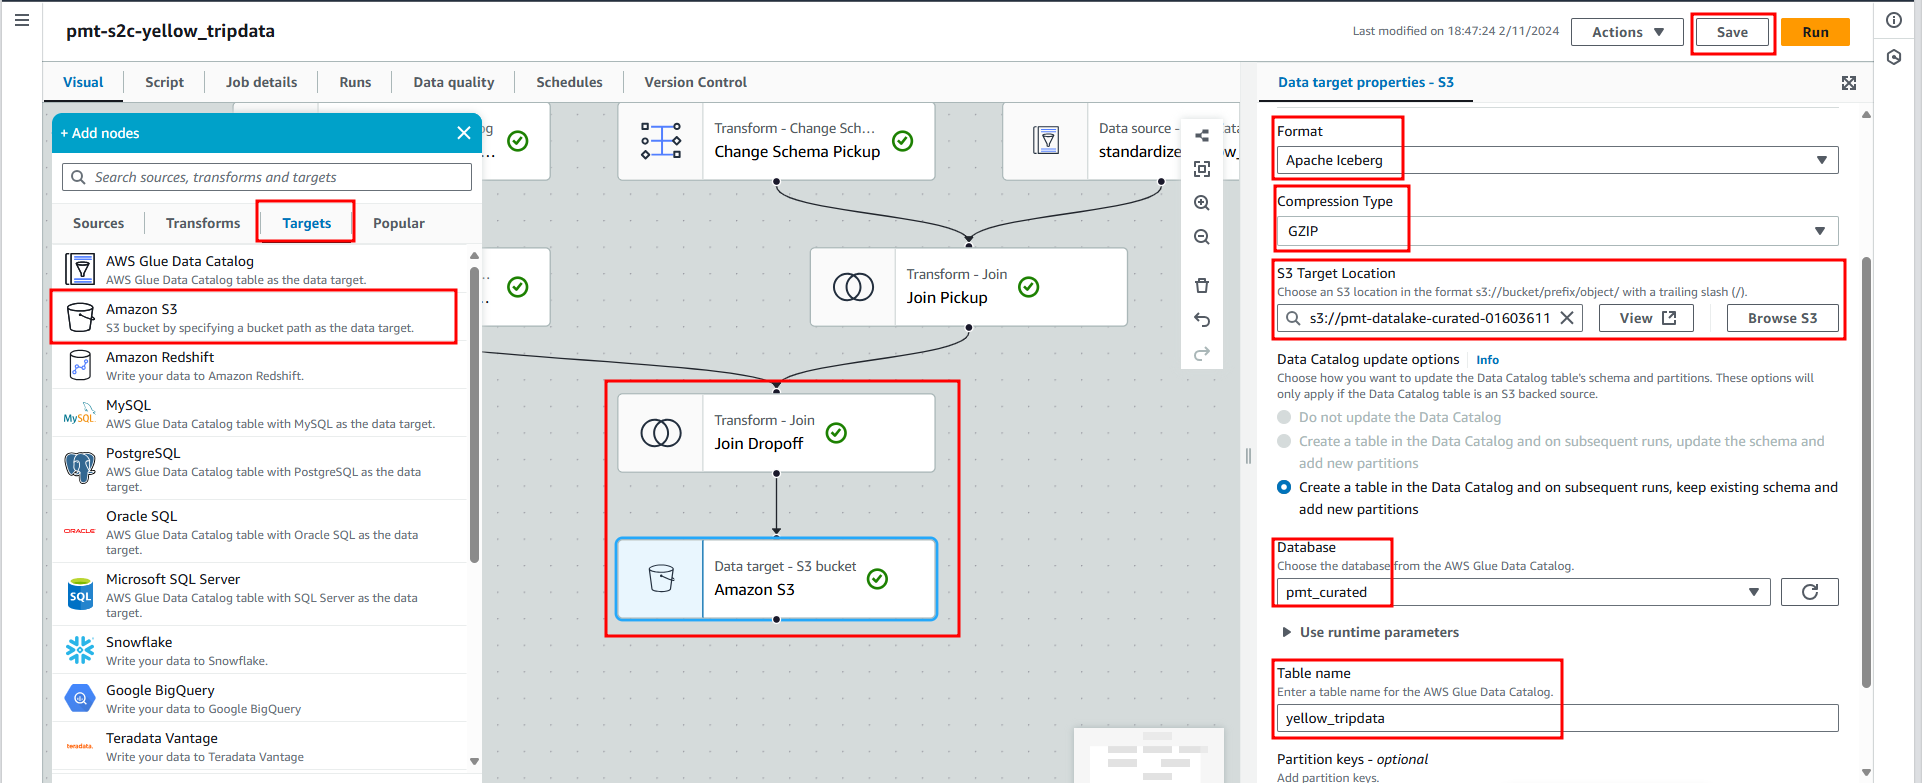
Task: Select keep existing schema radio option
Action: [x=1284, y=487]
